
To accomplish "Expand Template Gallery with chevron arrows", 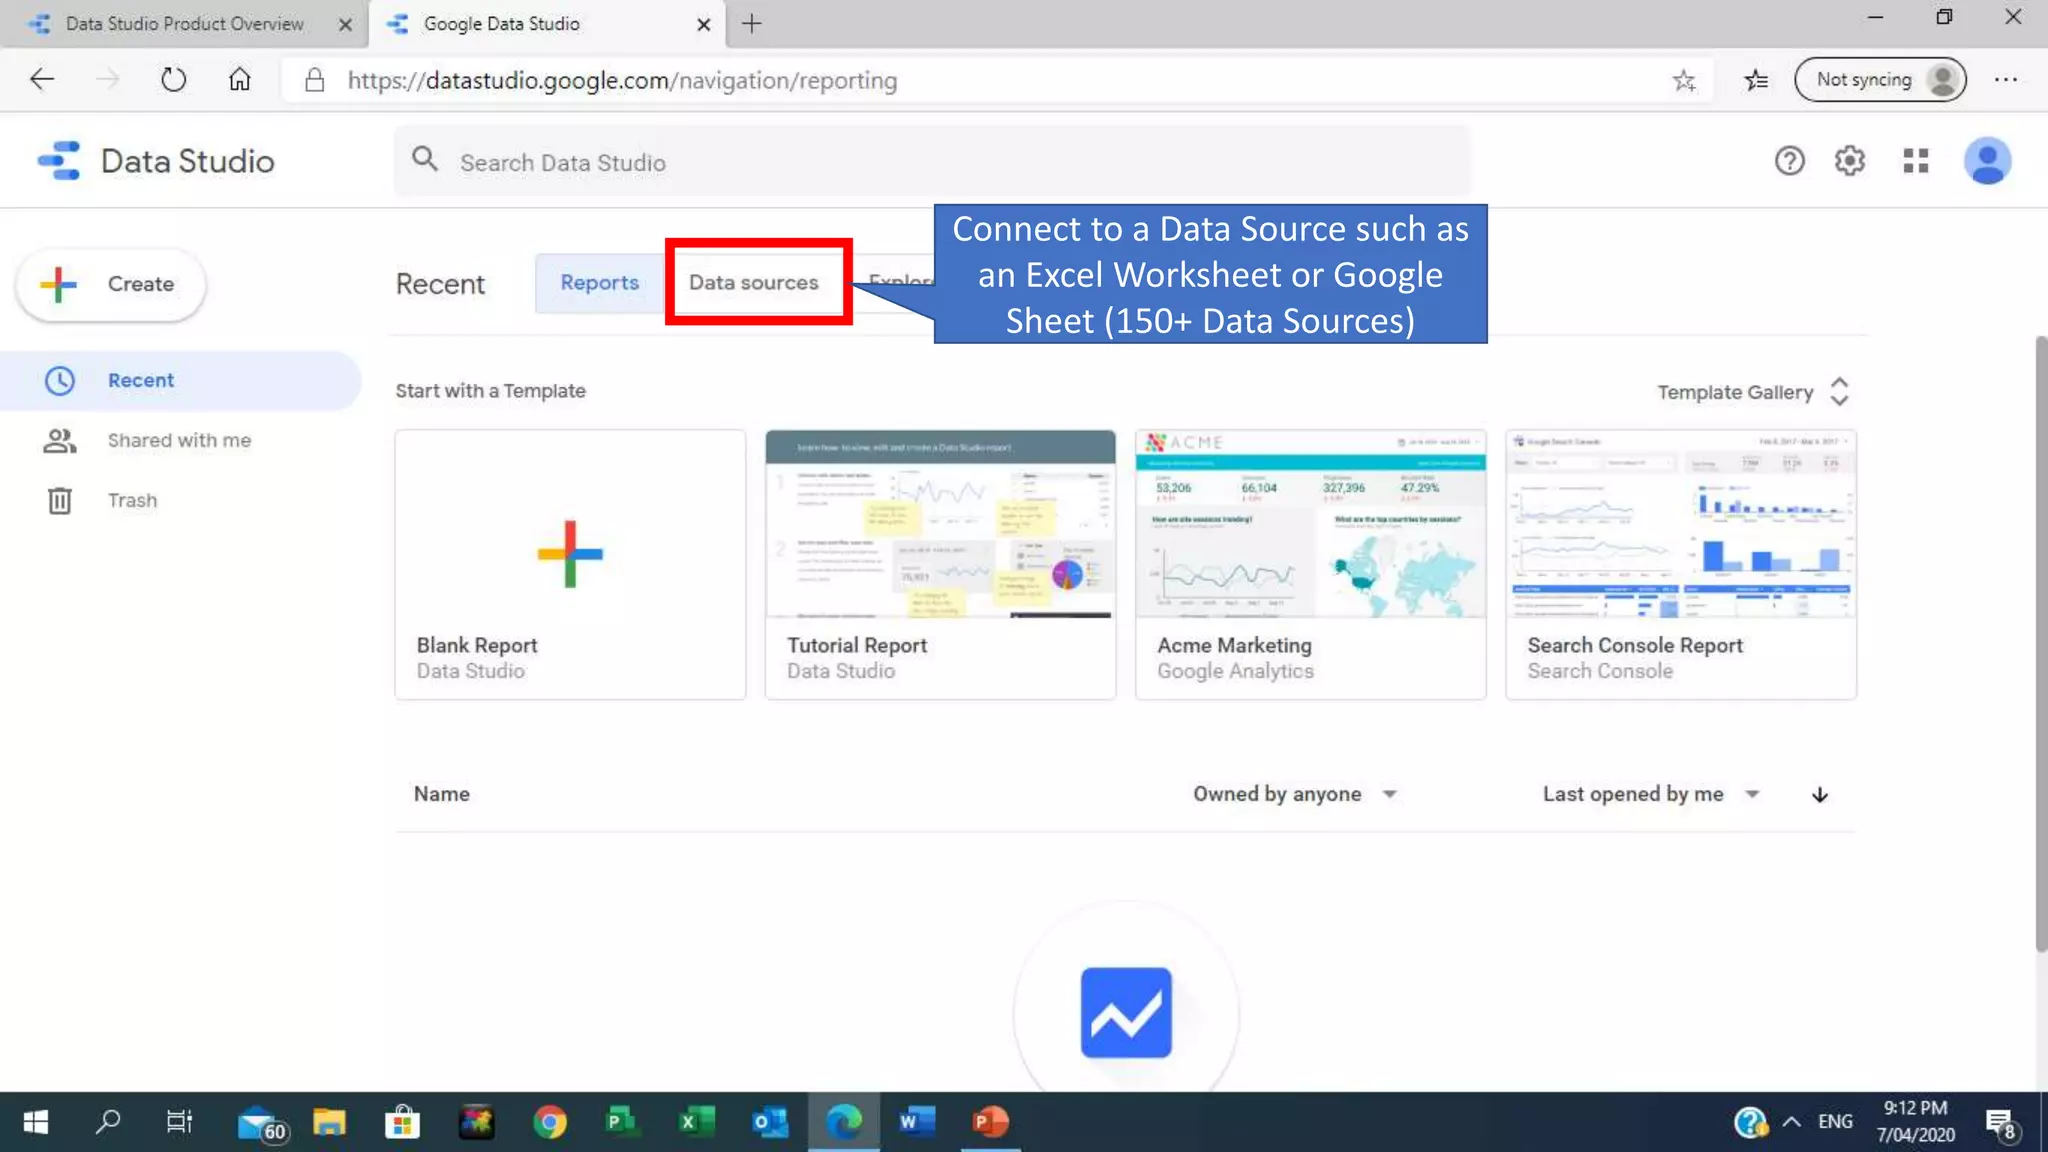I will click(1839, 392).
